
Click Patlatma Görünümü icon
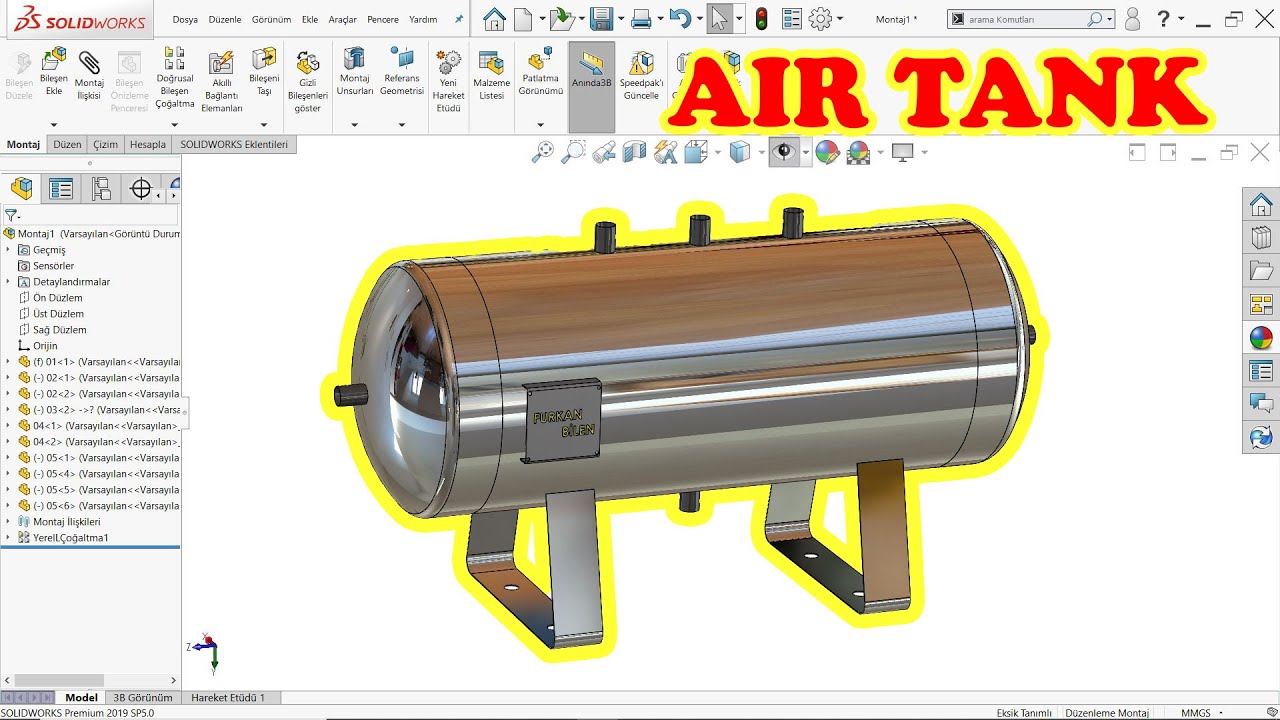tap(541, 59)
